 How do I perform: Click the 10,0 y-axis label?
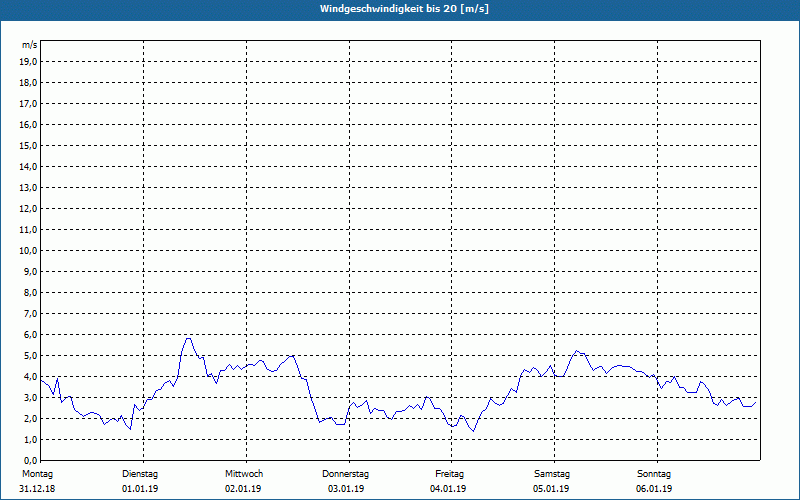[28, 251]
